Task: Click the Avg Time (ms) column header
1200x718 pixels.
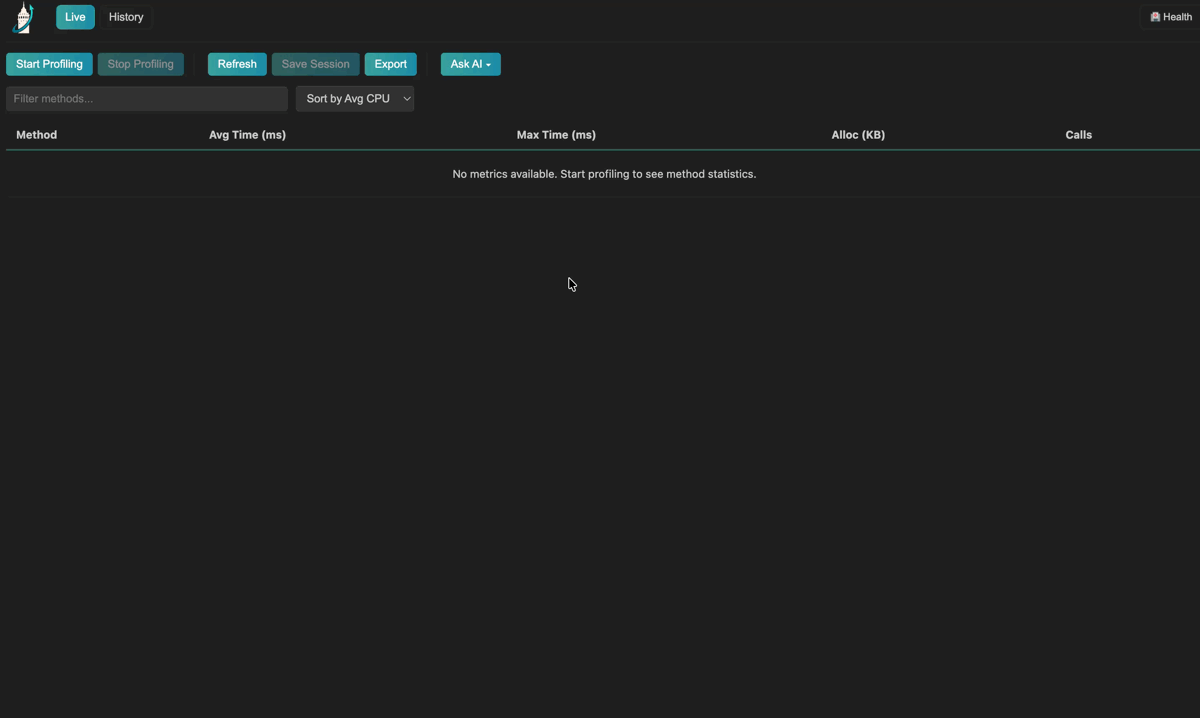Action: [247, 134]
